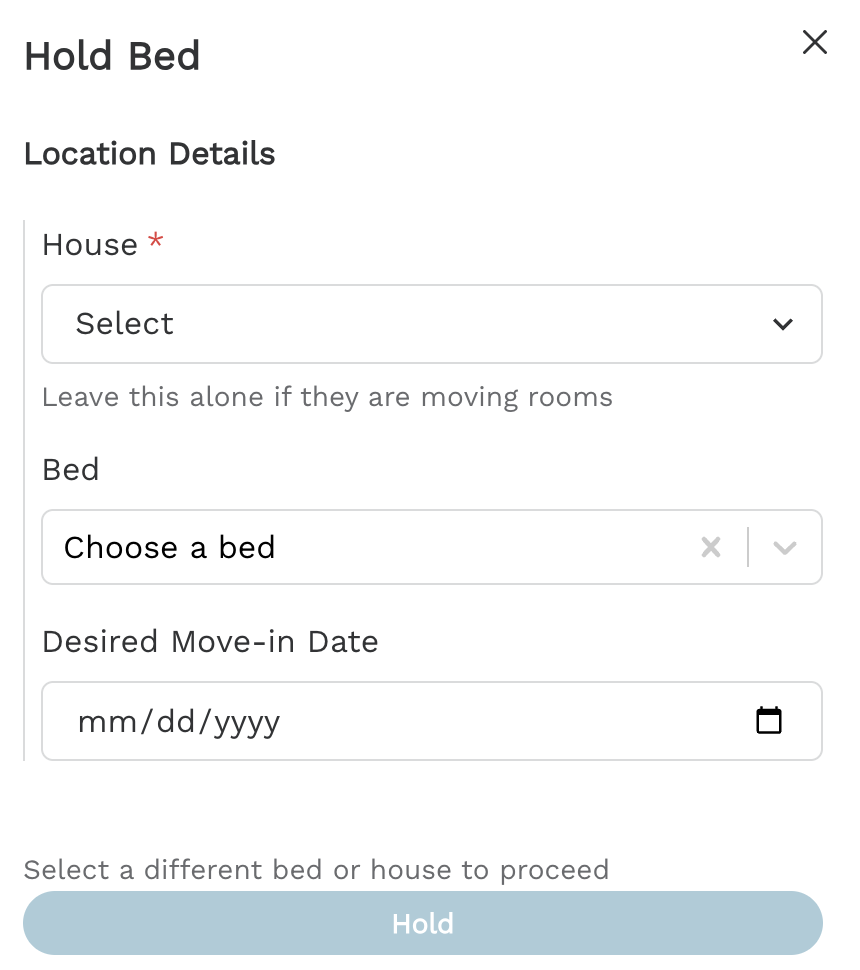Screen dimensions: 860x970
Task: Click the vertical divider inside the Bed field
Action: (748, 547)
